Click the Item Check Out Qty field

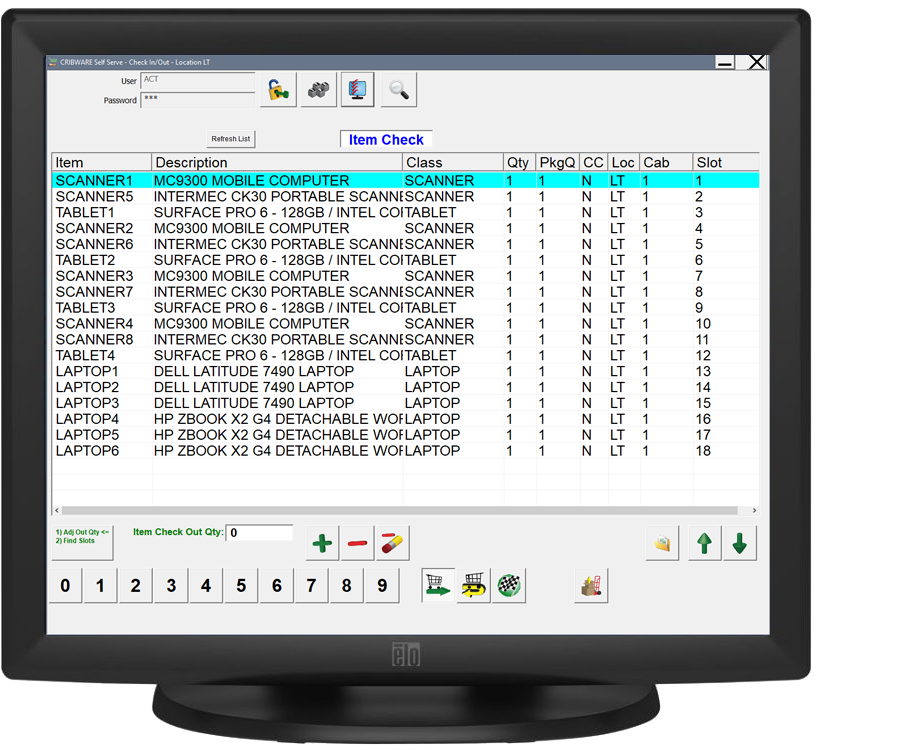(x=259, y=533)
